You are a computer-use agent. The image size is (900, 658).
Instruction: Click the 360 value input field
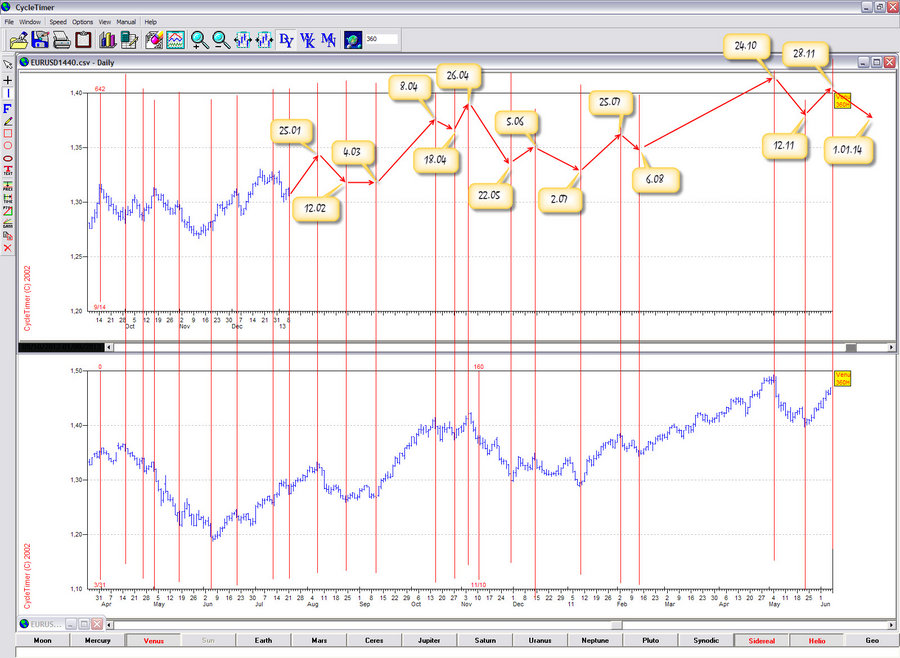coord(382,40)
